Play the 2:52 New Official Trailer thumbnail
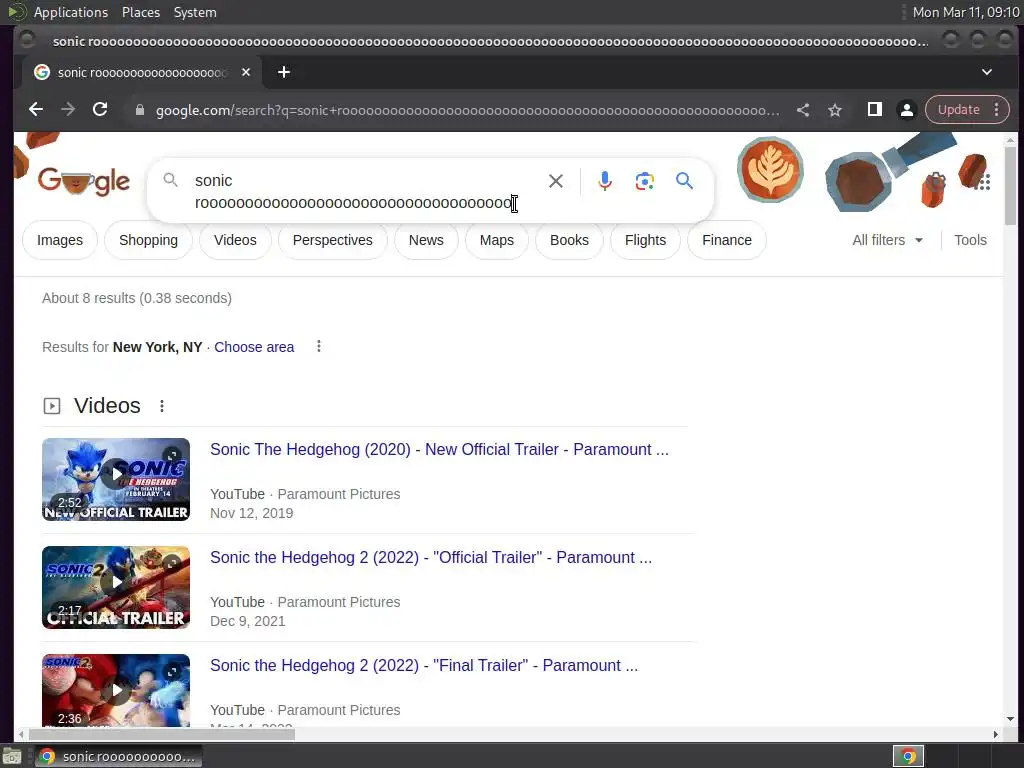 coord(116,479)
